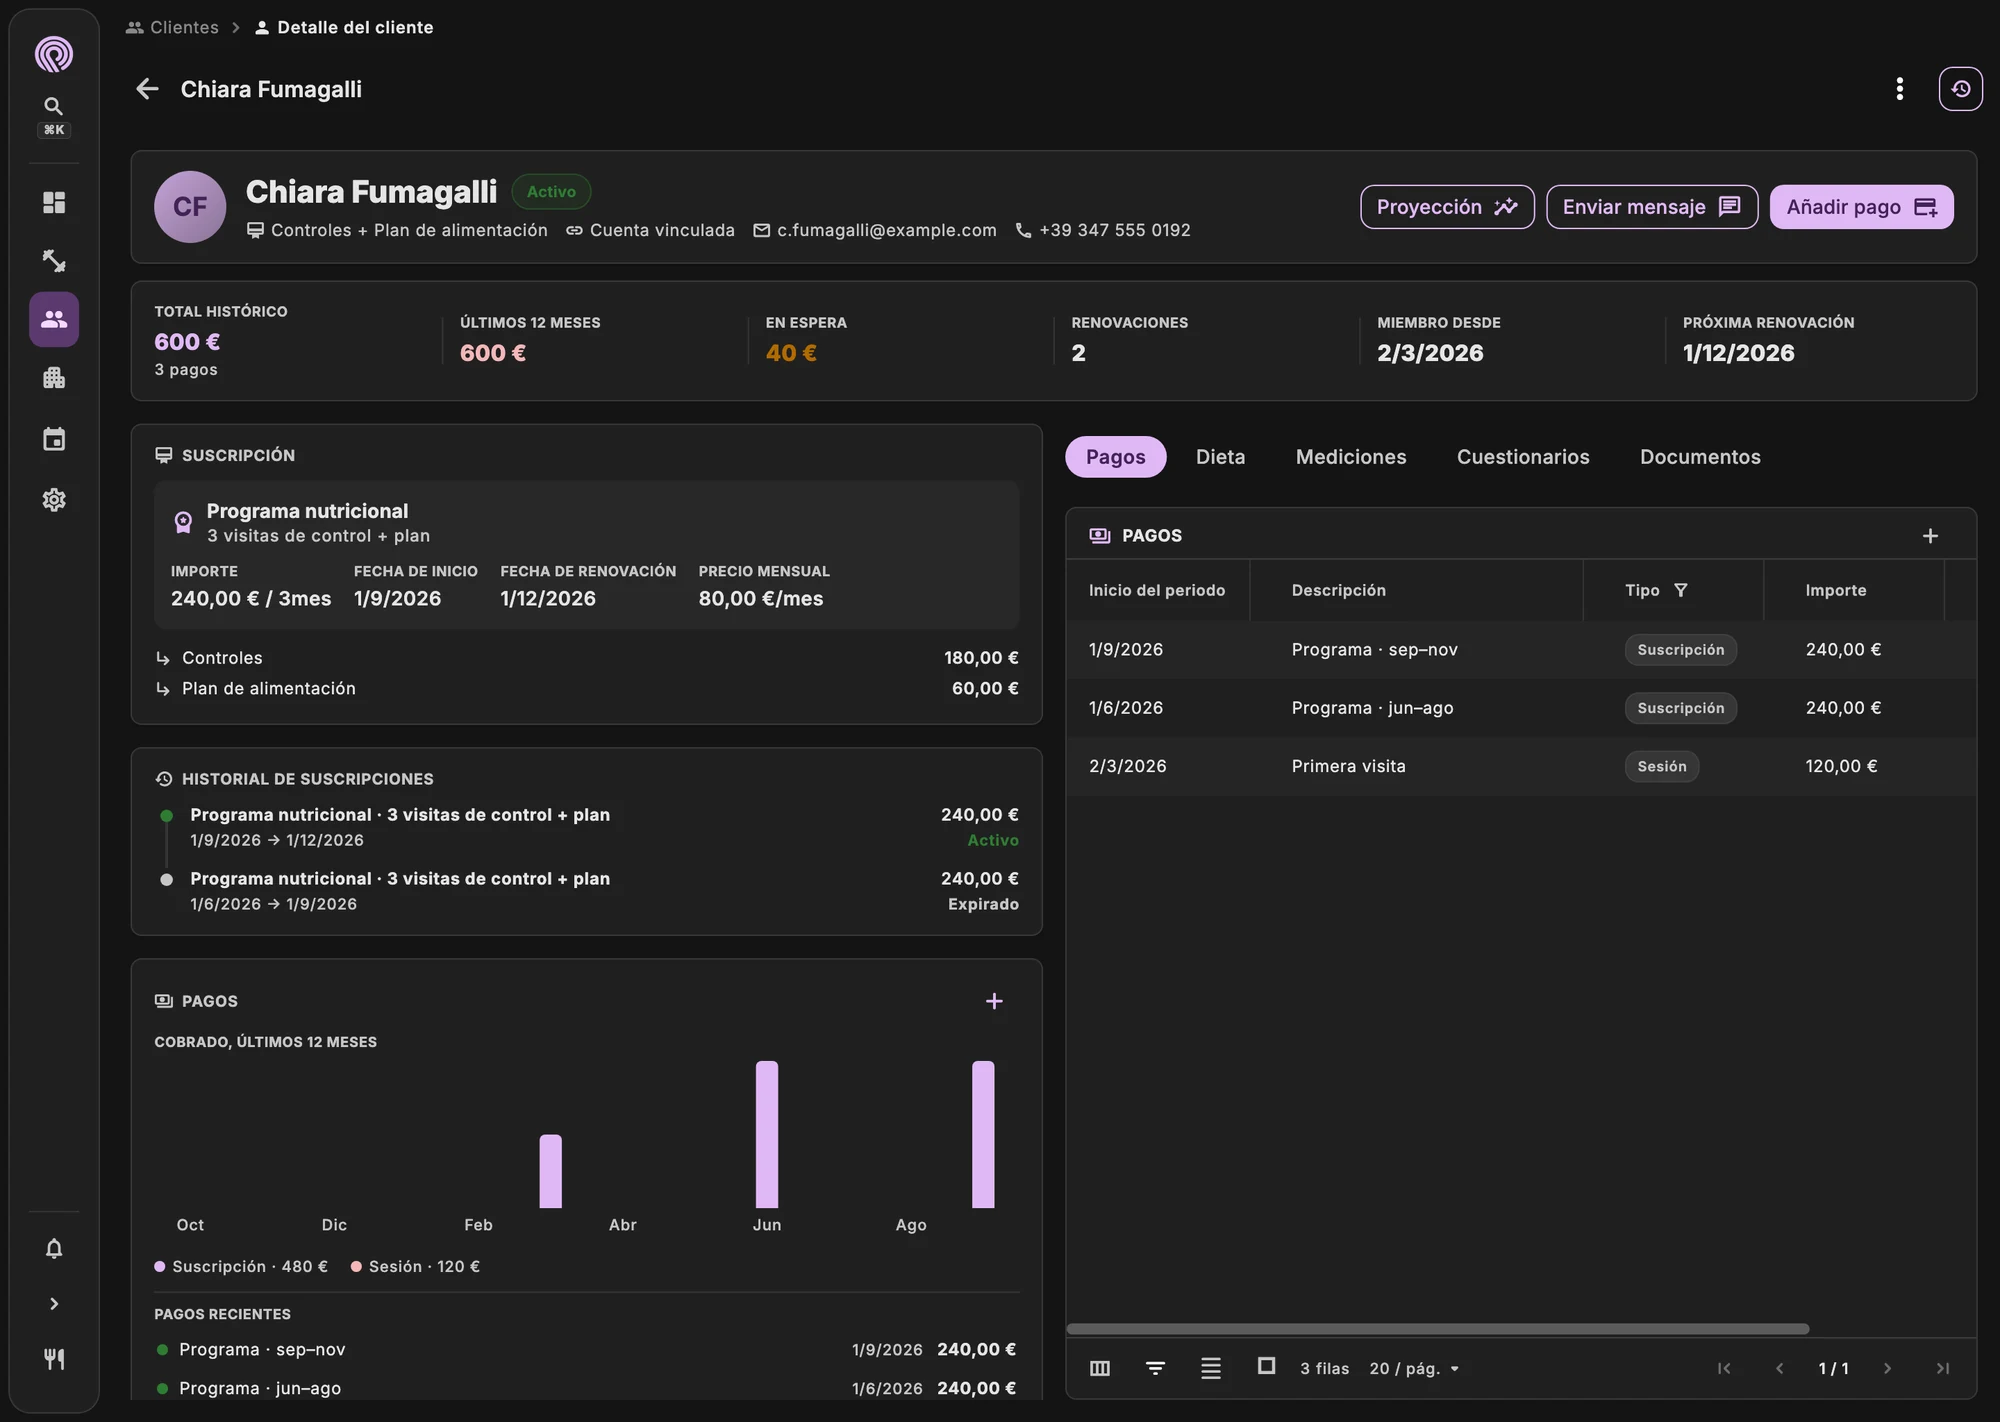2000x1422 pixels.
Task: Toggle Suscripción · 480 € legend item
Action: coord(241,1267)
